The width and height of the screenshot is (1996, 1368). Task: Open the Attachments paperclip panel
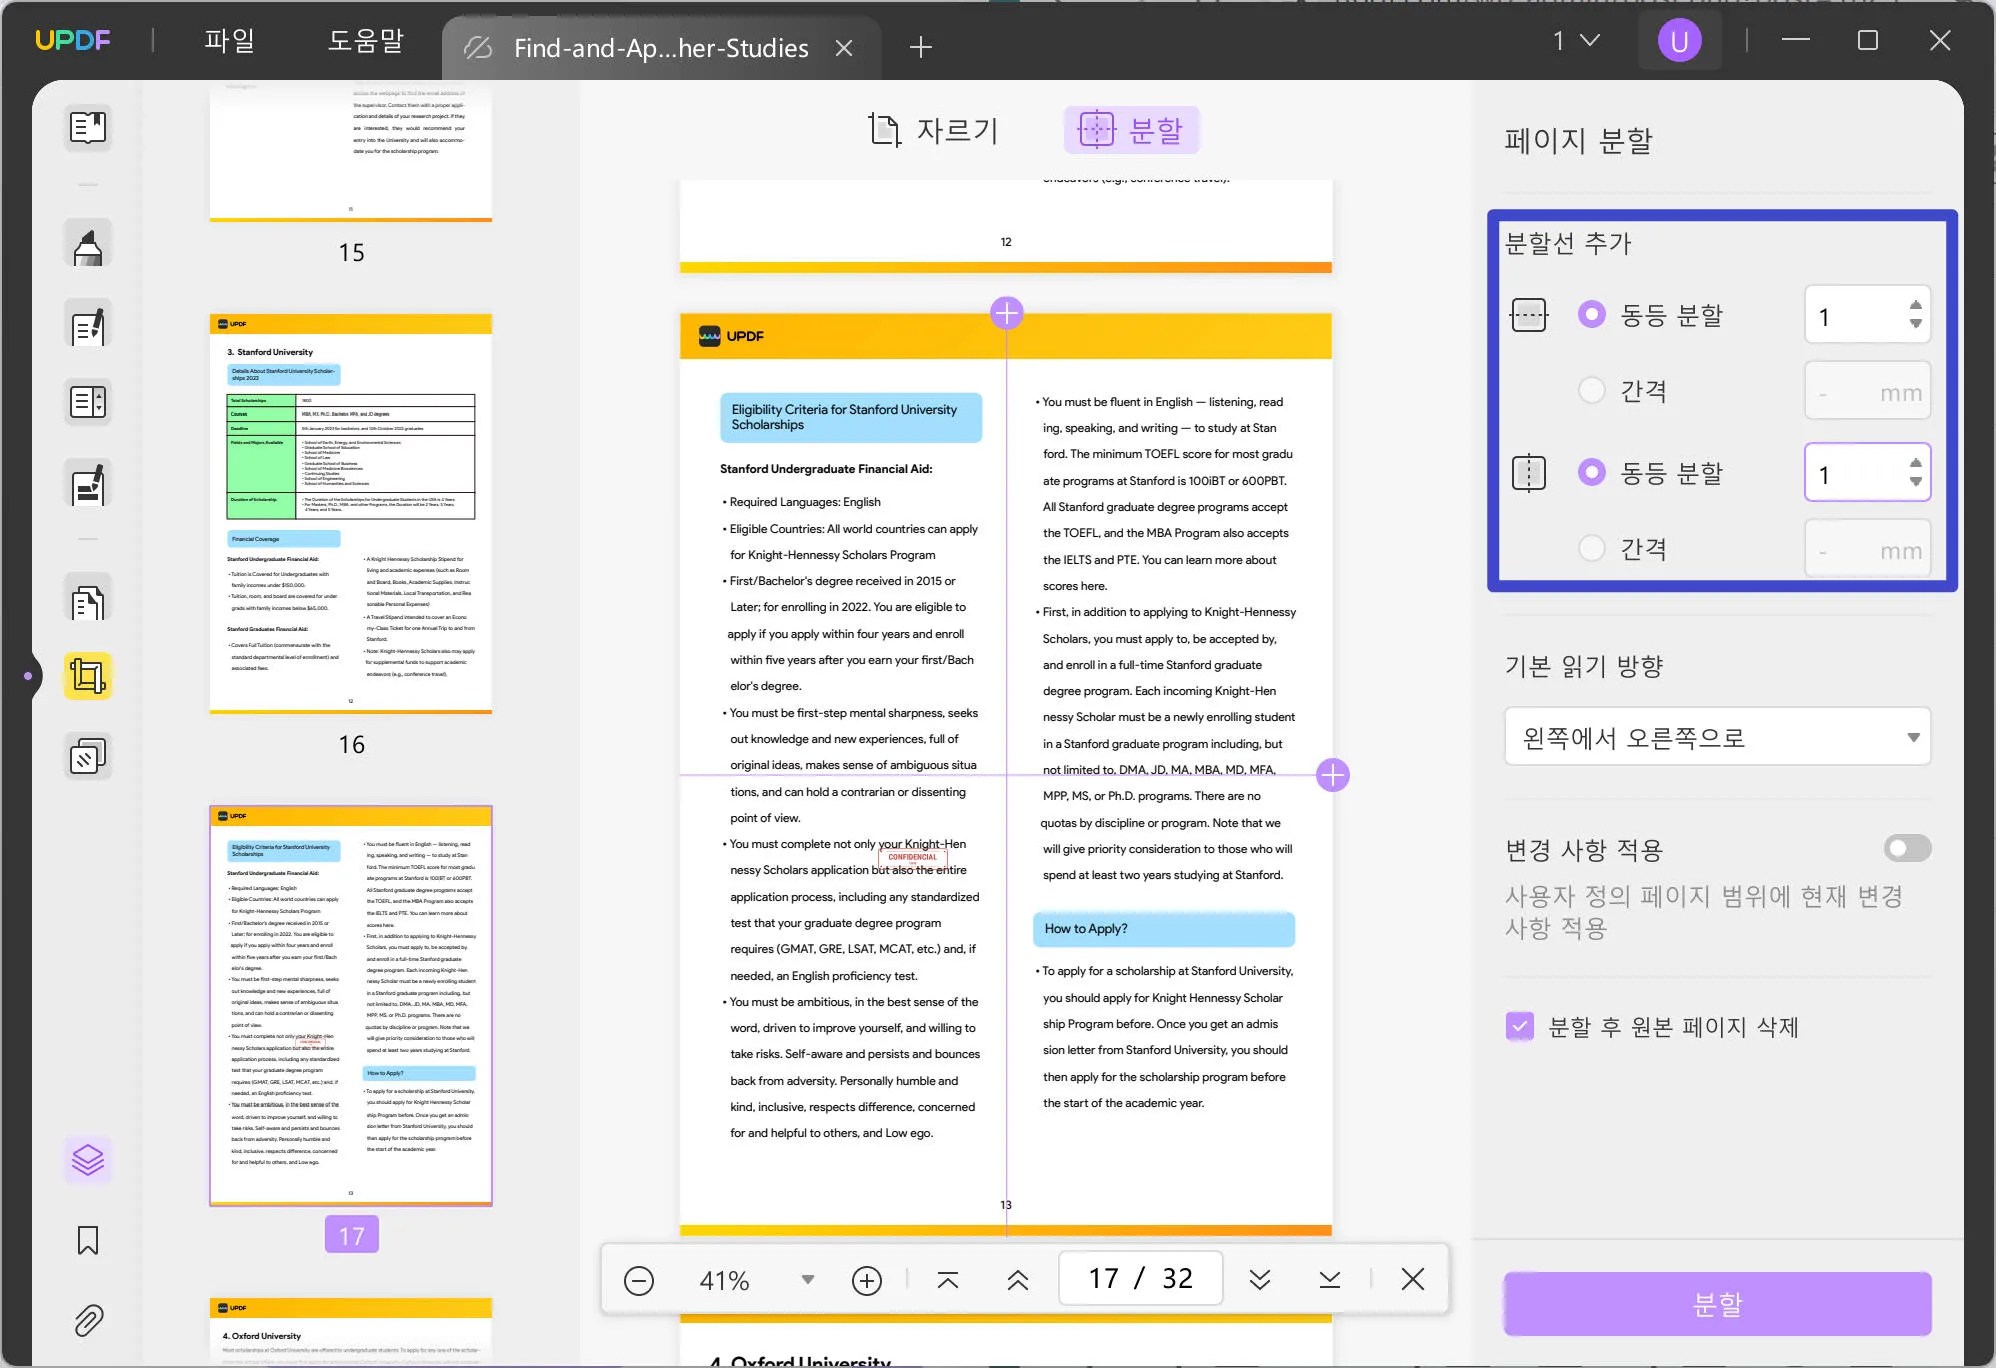[x=88, y=1321]
